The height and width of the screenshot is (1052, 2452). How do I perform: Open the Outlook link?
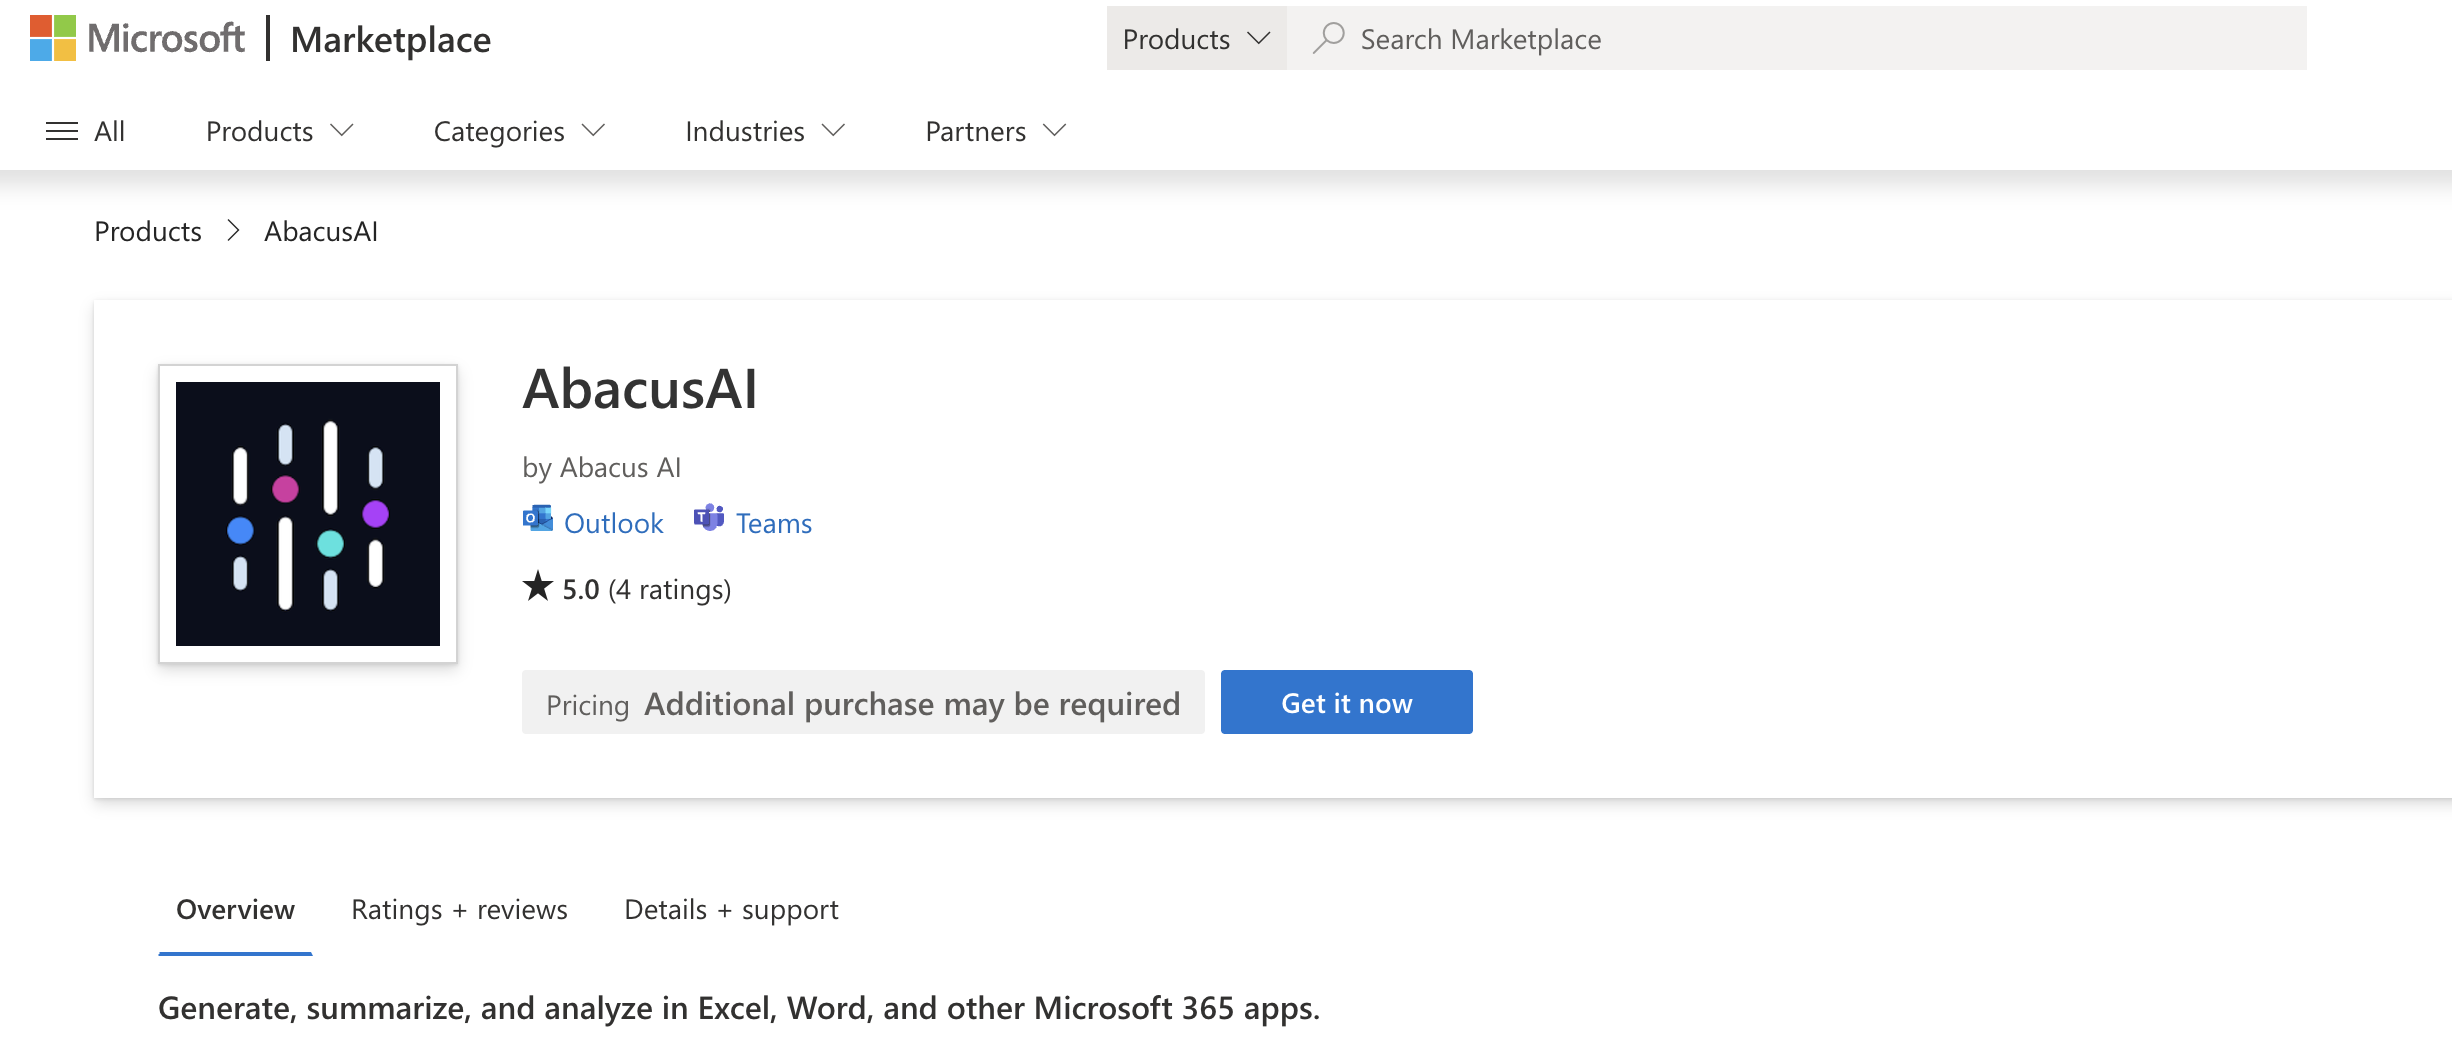[x=614, y=523]
